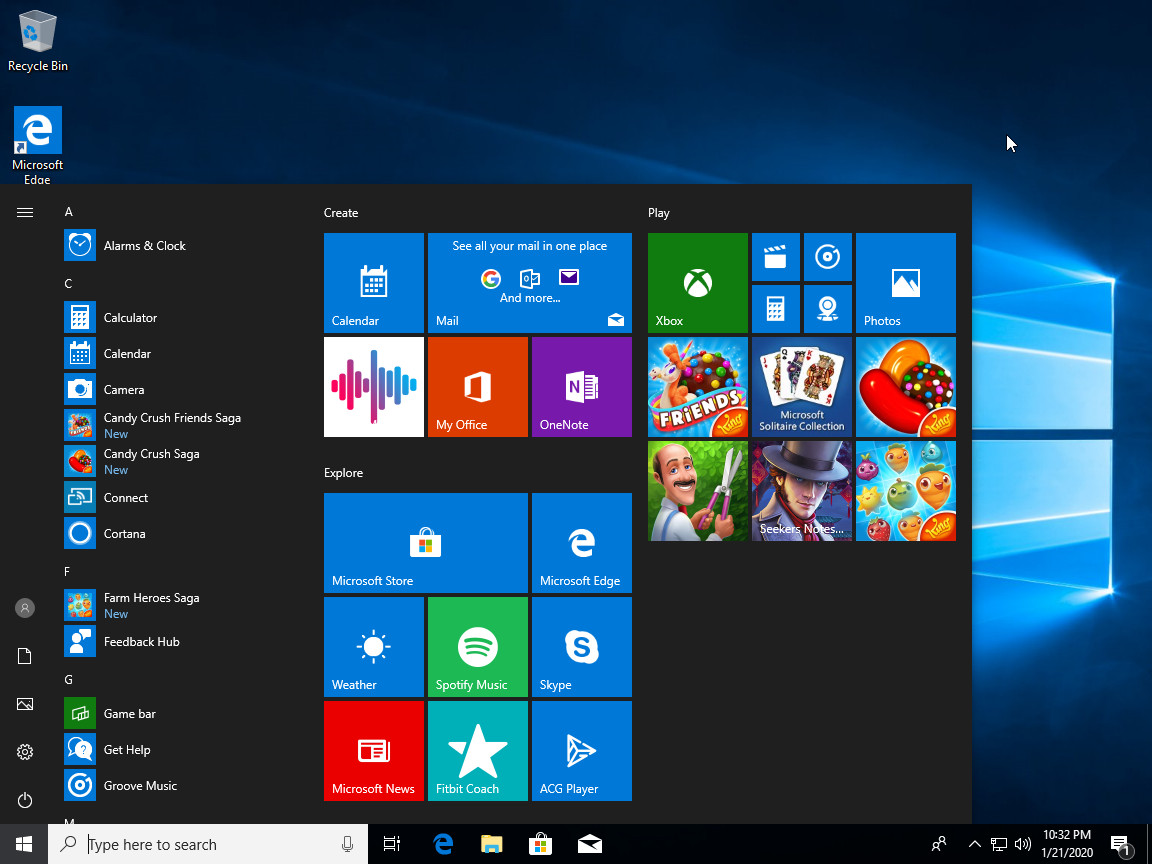
Task: Open the wide Mail tile
Action: click(530, 283)
